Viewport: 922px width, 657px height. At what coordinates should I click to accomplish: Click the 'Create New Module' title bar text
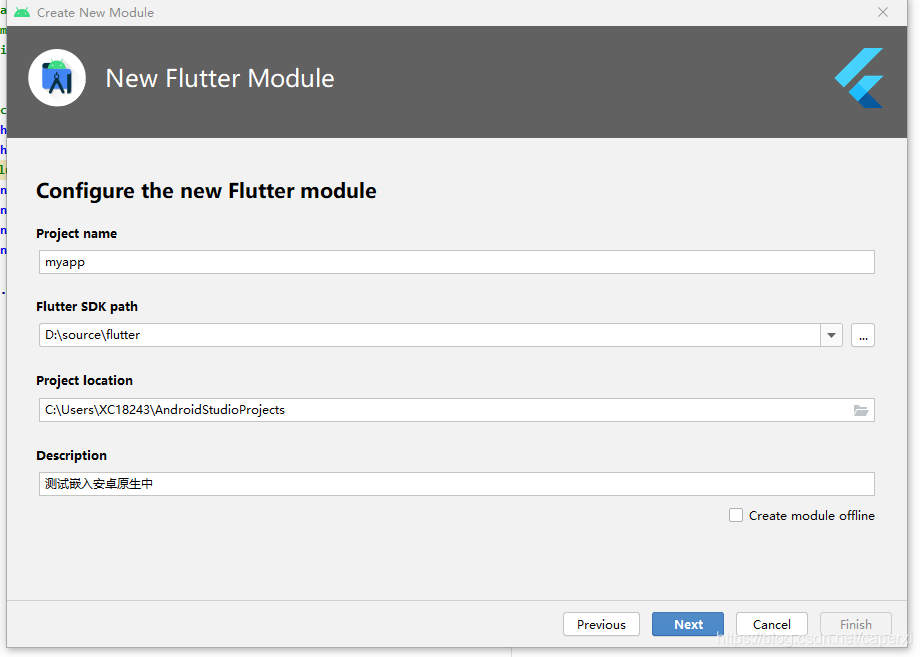tap(95, 12)
